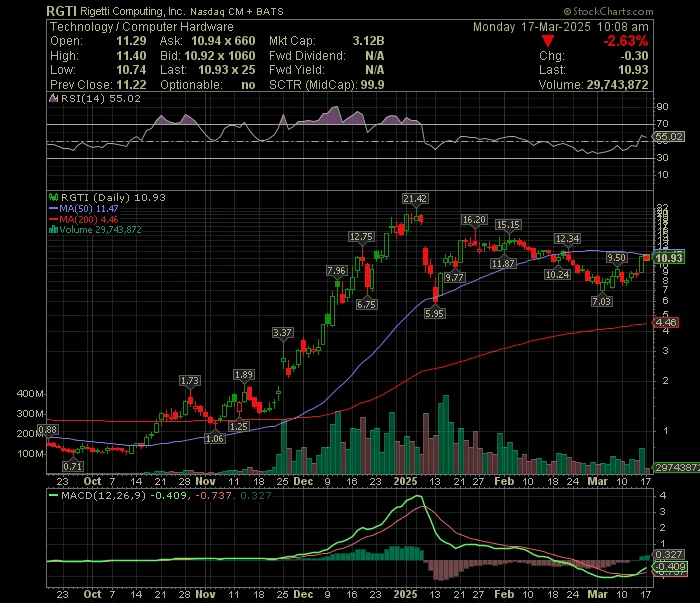Click the 1.73 price high label
Viewport: 700px width, 603px height.
tap(190, 381)
